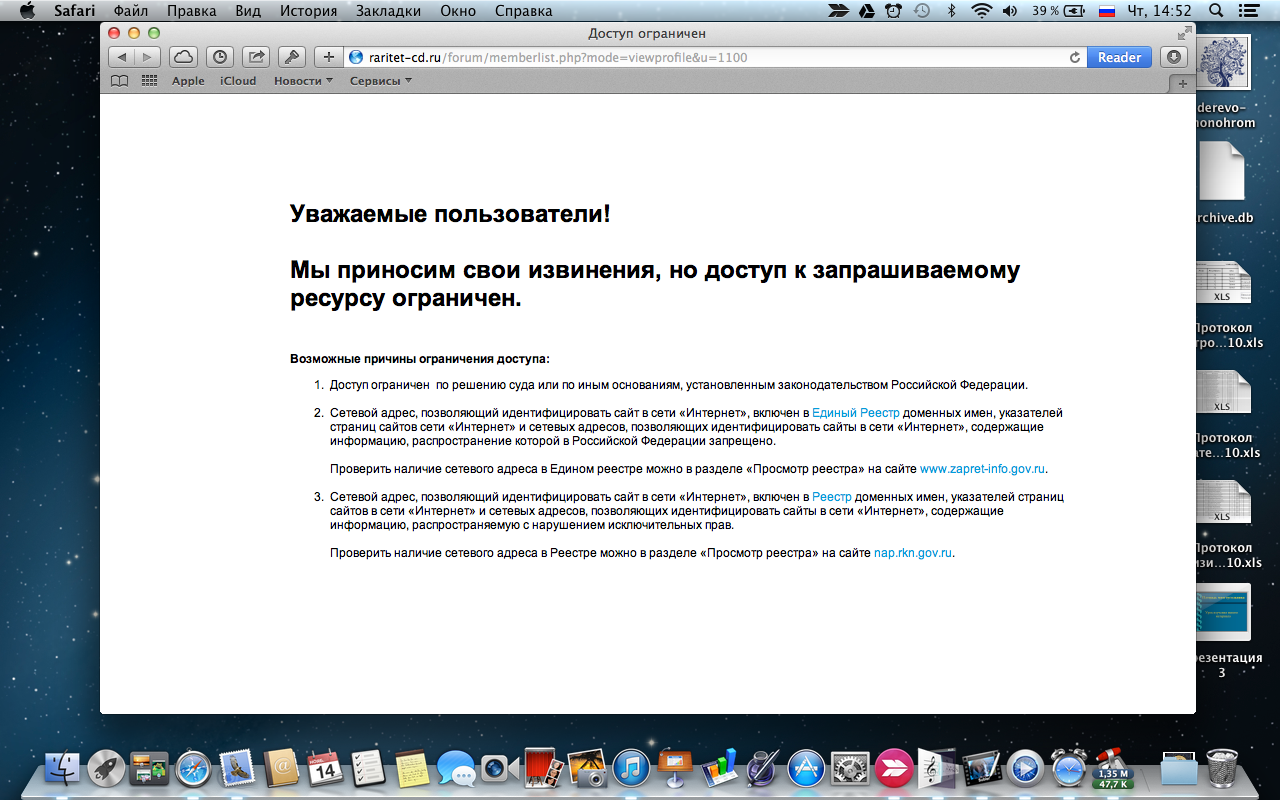The height and width of the screenshot is (800, 1280).
Task: Open the bookmarks book icon
Action: click(x=119, y=81)
